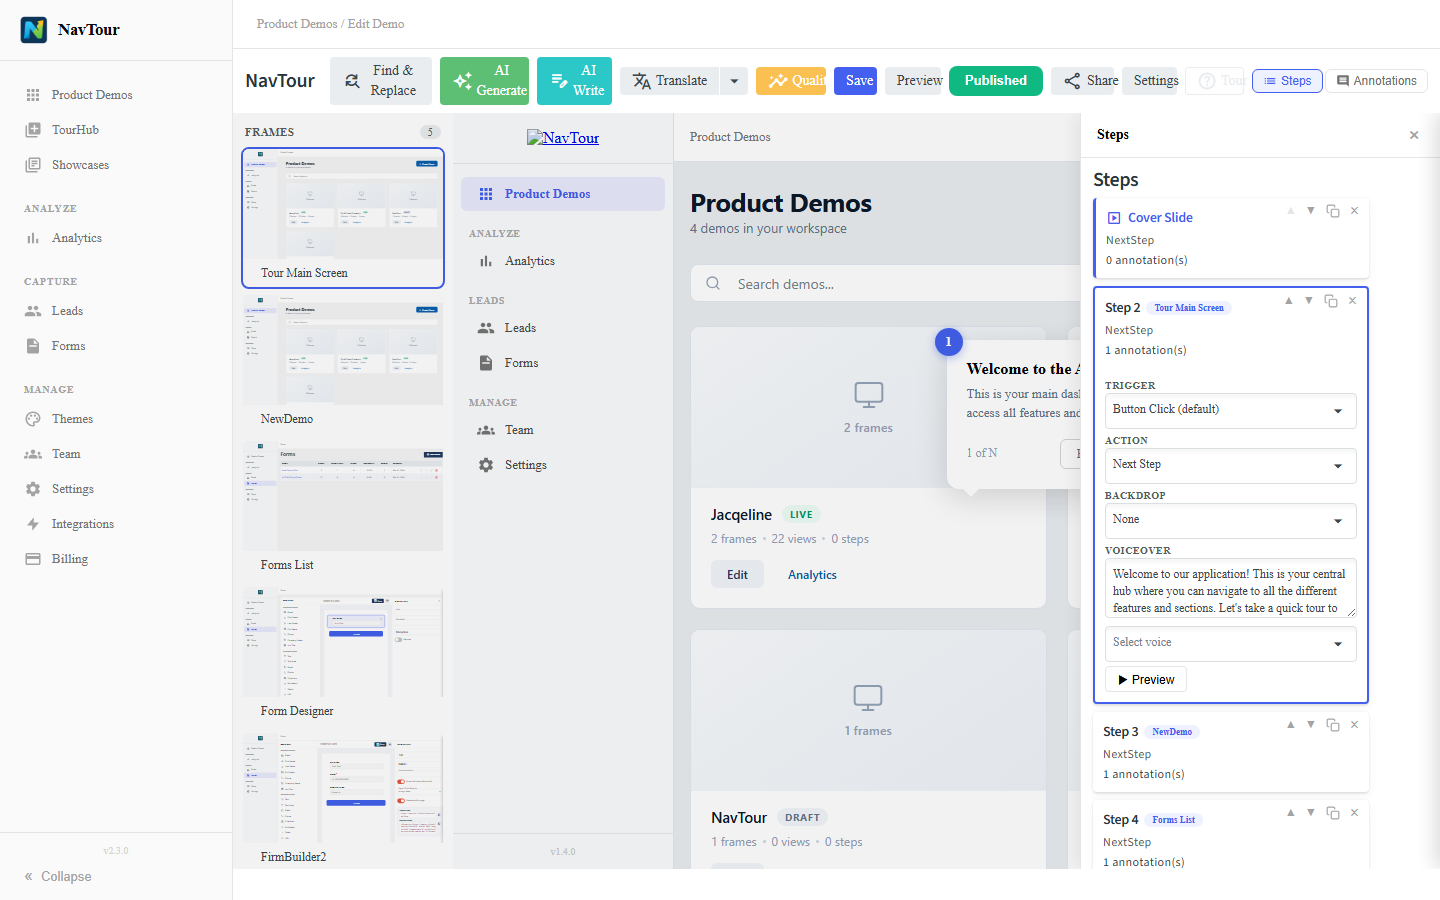Viewport: 1440px width, 900px height.
Task: Switch to the Annotations panel tab
Action: tap(1377, 81)
